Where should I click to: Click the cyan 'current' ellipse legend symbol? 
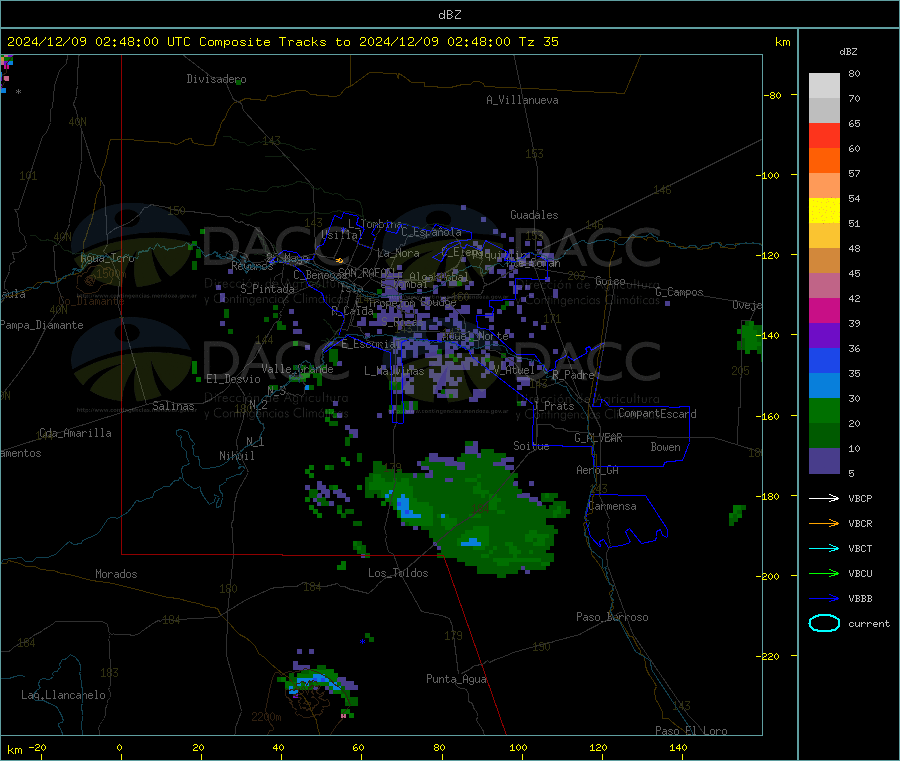(824, 623)
